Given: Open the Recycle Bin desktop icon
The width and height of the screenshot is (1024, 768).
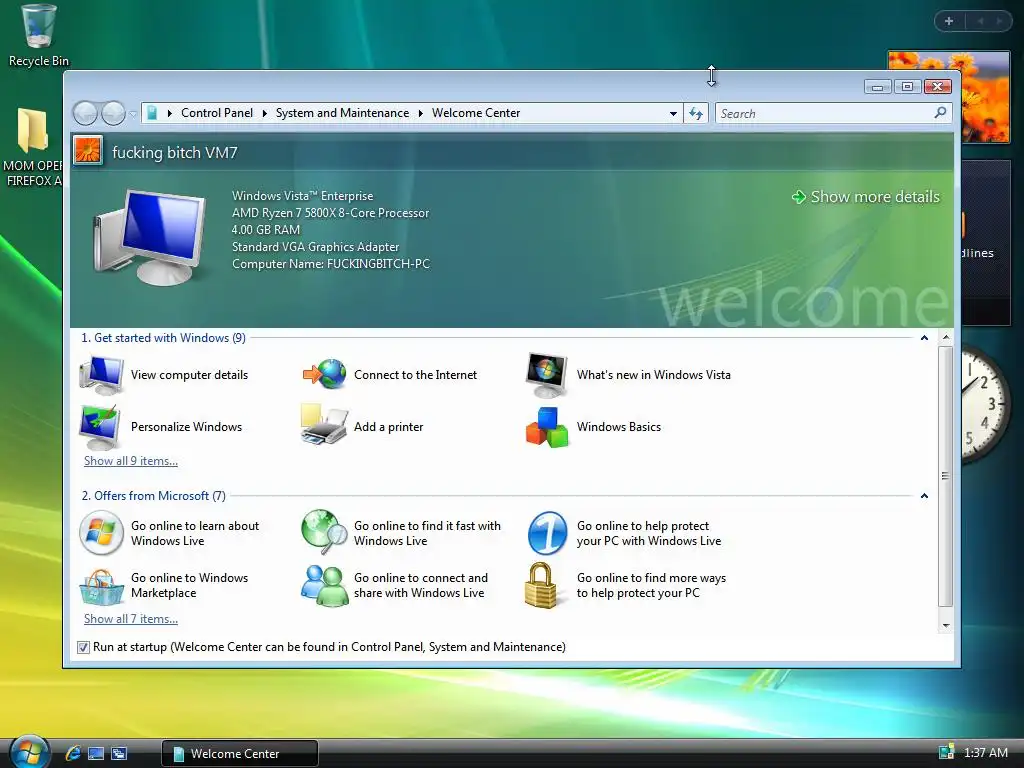Looking at the screenshot, I should click(x=39, y=36).
